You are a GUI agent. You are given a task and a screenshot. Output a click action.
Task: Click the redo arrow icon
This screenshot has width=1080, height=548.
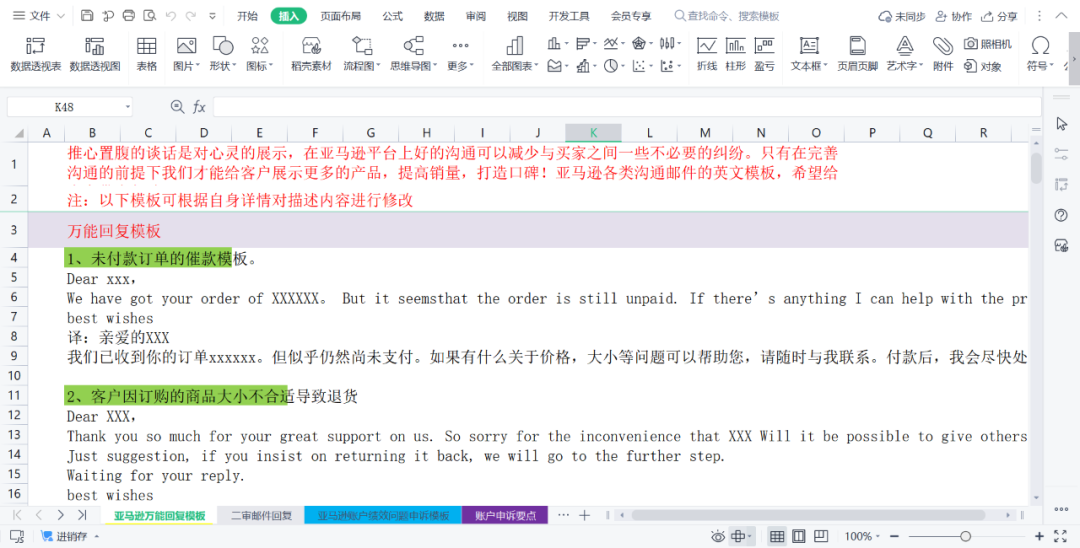(191, 16)
